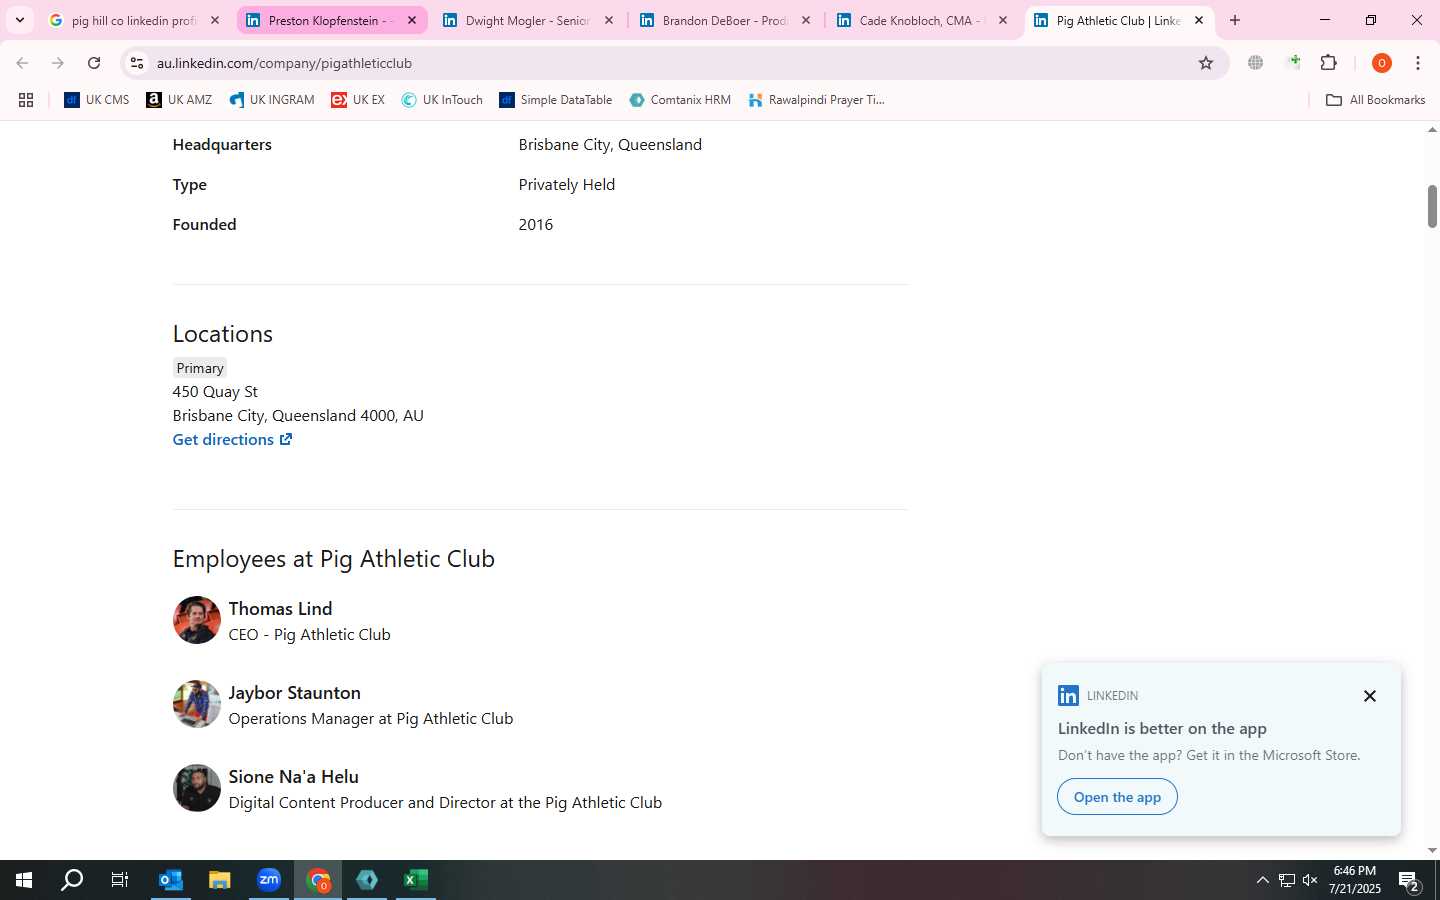Open the Comtanix HRM bookmark
This screenshot has width=1440, height=900.
click(x=680, y=100)
